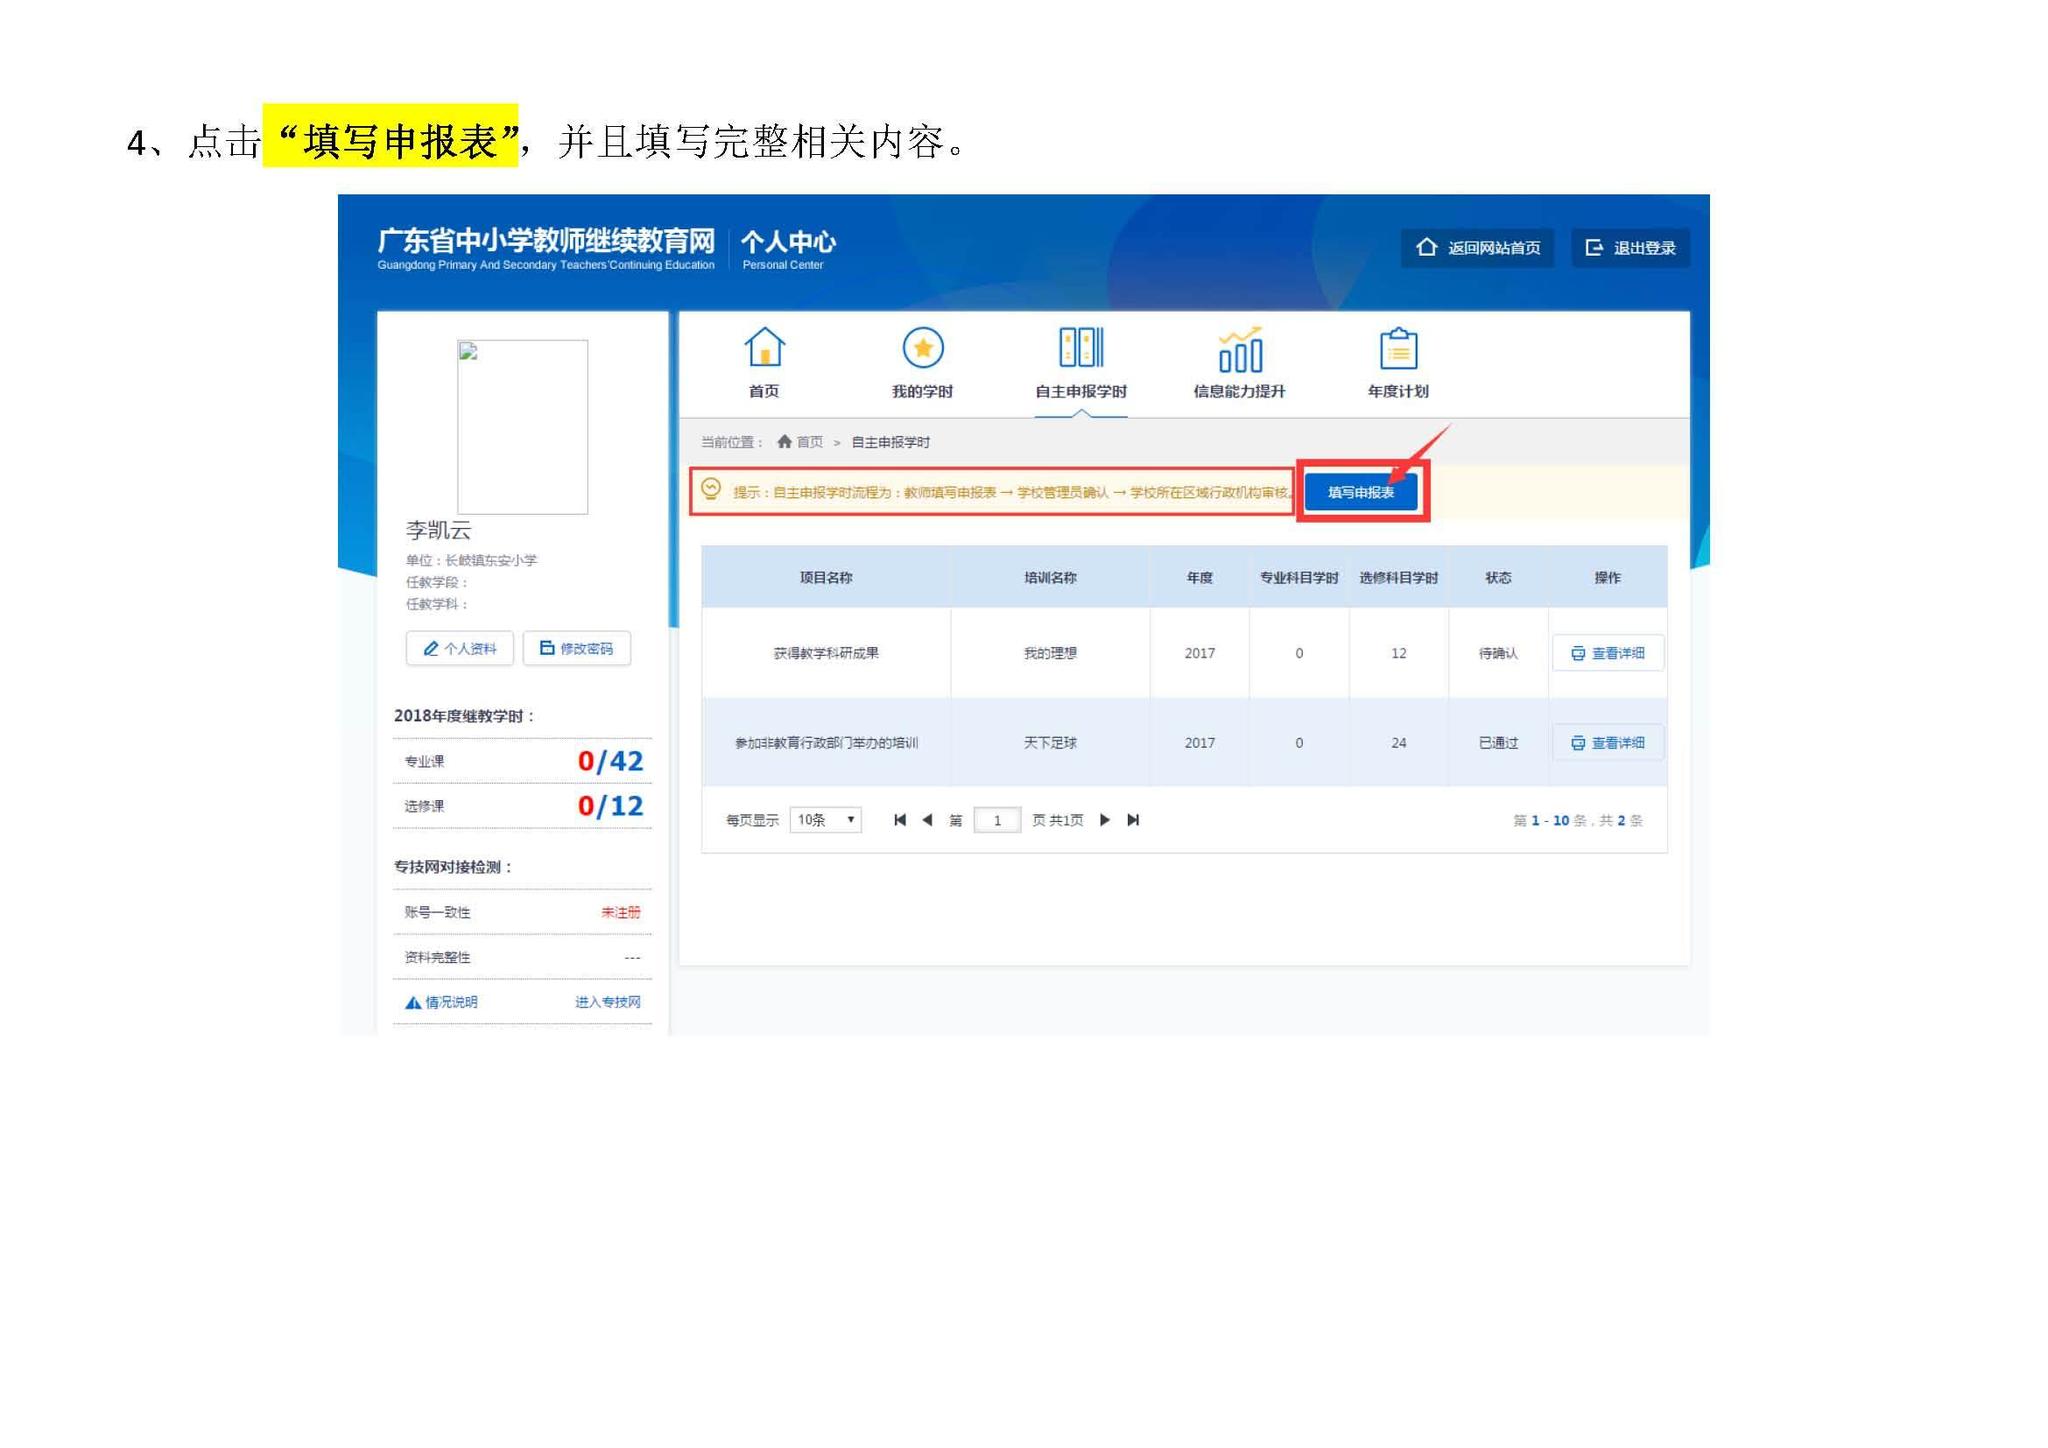Open 个人资料 profile button
The width and height of the screenshot is (2048, 1448).
pyautogui.click(x=460, y=648)
